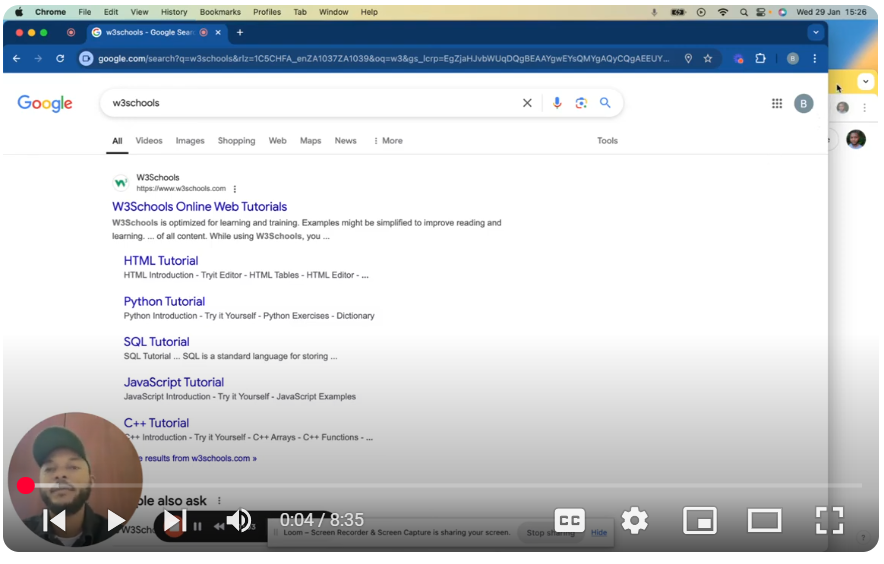Expand yellow dropdown chevron in background window
The width and height of the screenshot is (884, 564).
(865, 81)
